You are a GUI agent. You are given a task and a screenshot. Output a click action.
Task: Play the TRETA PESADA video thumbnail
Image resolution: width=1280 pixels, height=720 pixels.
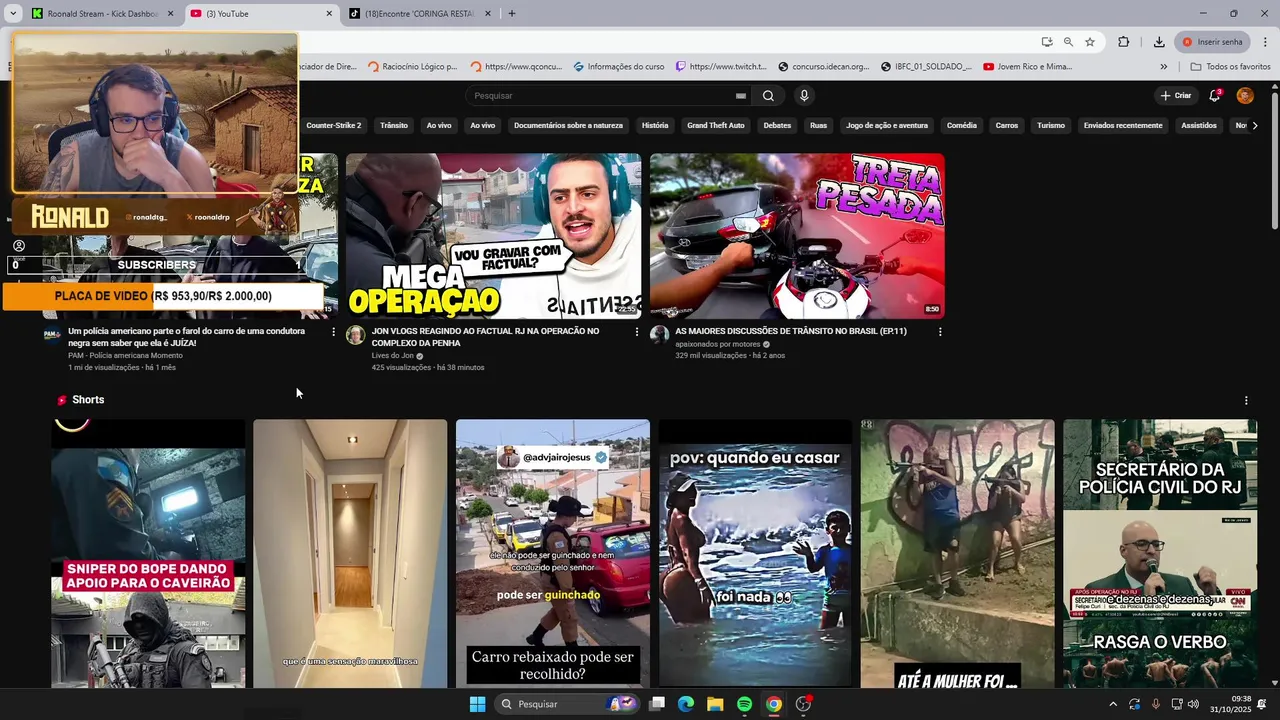coord(797,236)
